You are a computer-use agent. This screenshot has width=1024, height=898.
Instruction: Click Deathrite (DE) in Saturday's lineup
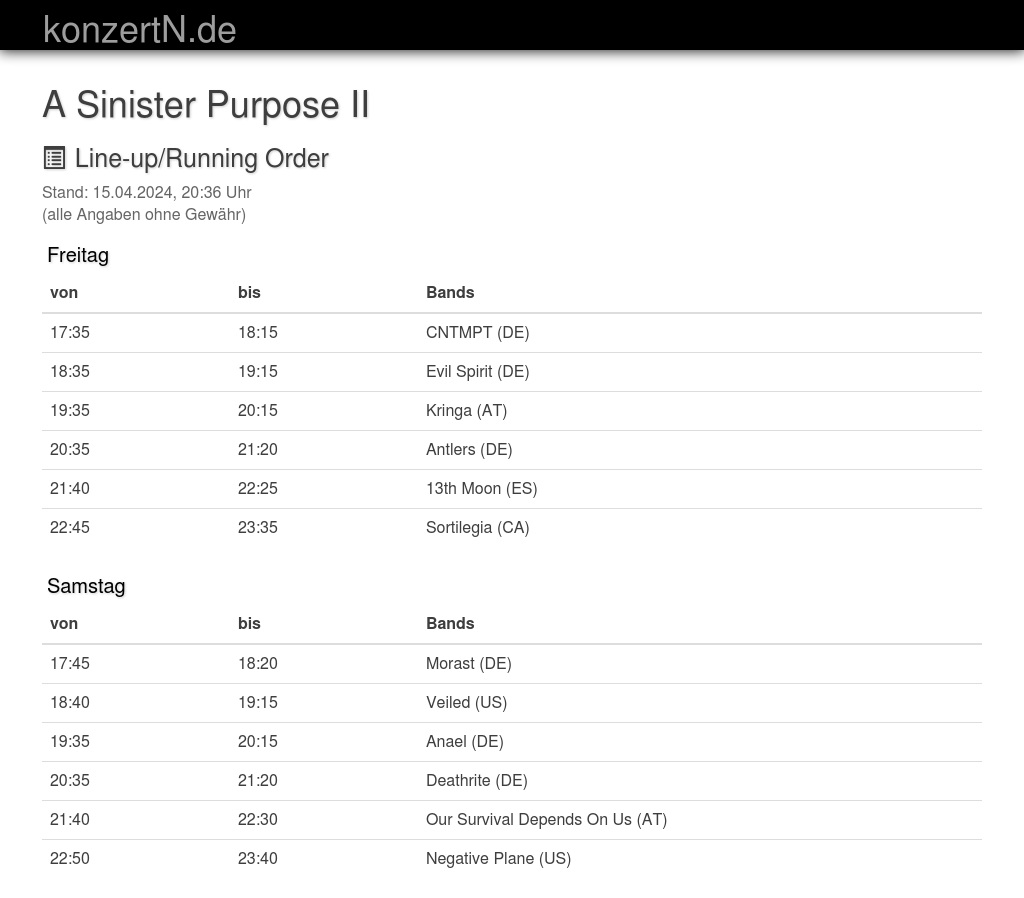tap(476, 780)
